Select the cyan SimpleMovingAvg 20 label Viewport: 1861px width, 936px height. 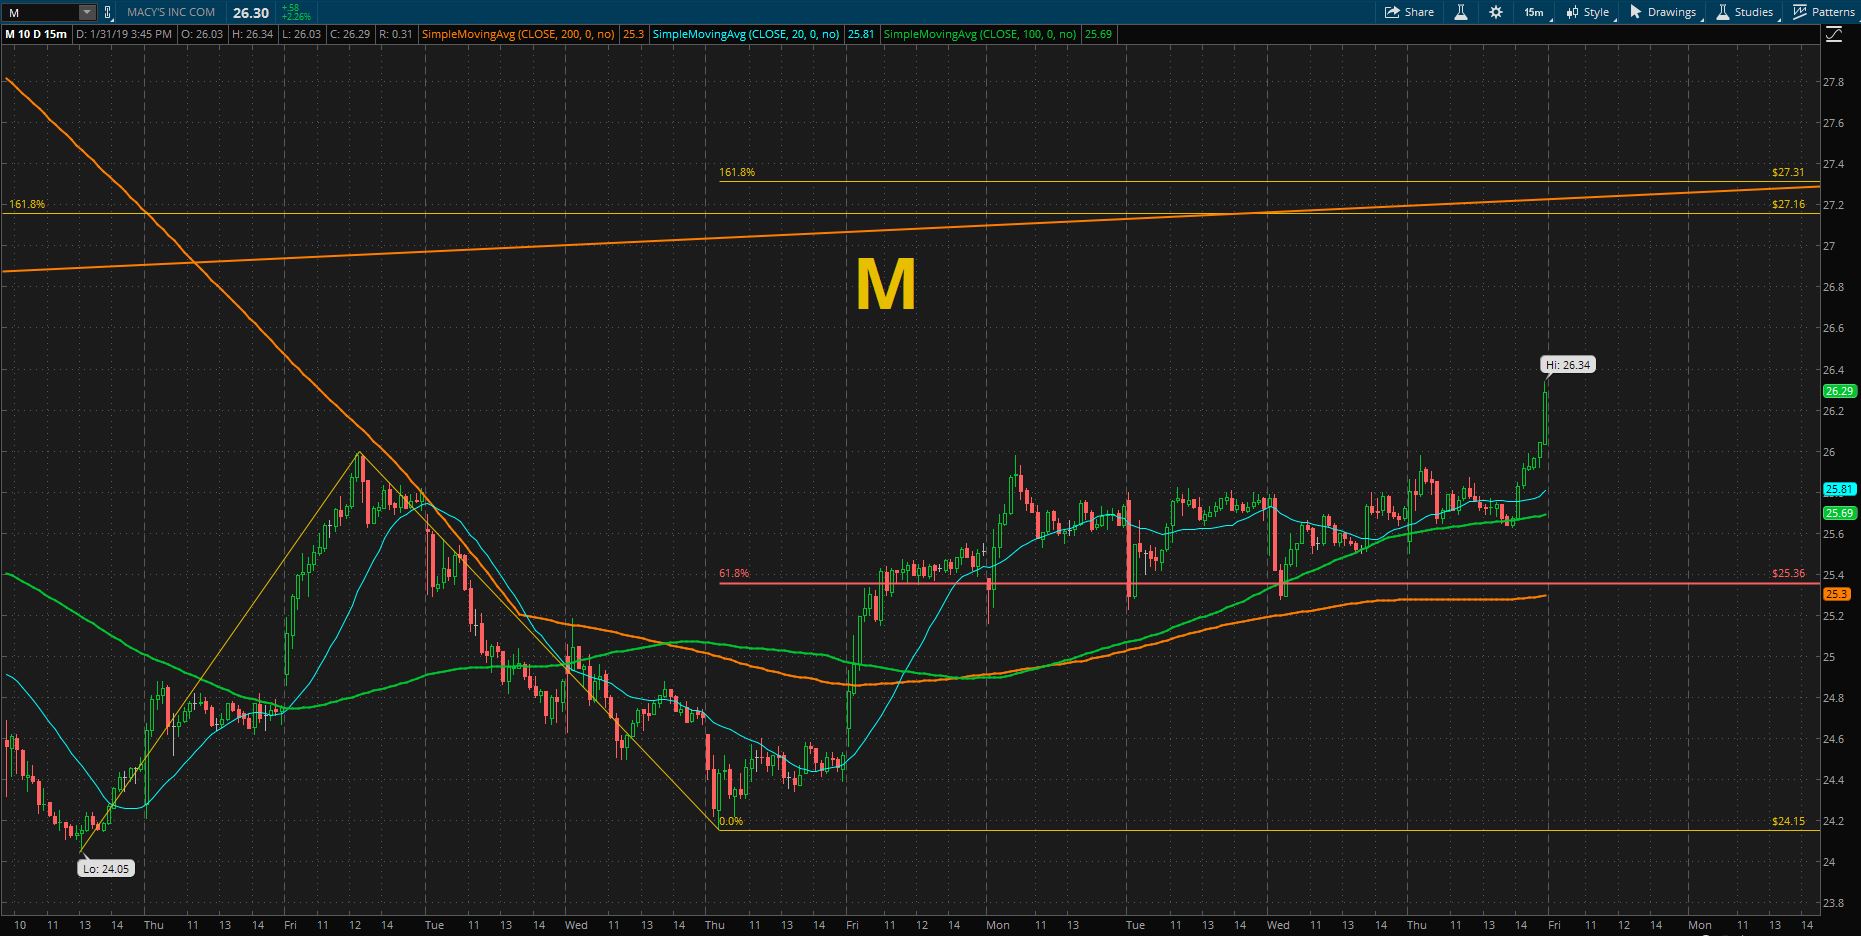745,34
